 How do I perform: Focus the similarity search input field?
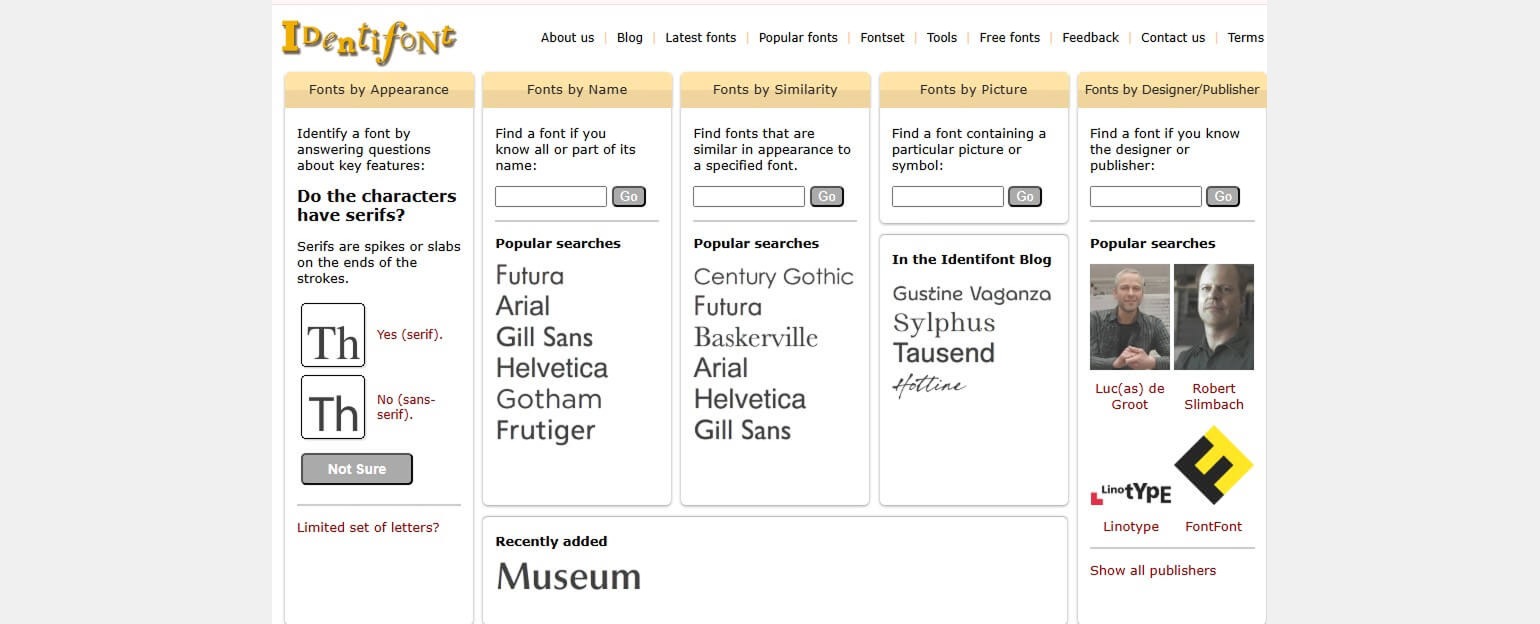[x=749, y=197]
